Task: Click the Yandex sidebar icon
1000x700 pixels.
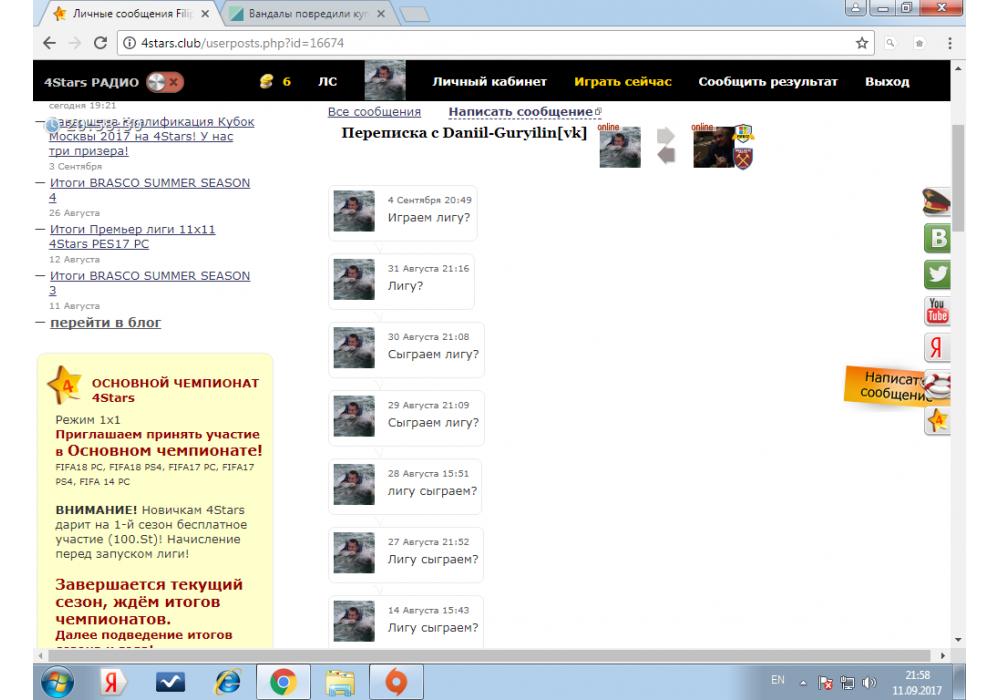Action: 937,348
